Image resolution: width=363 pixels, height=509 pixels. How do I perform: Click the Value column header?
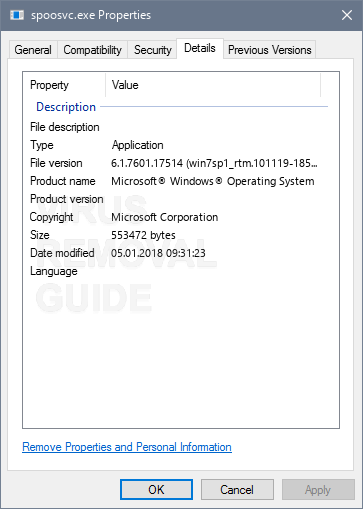[213, 85]
